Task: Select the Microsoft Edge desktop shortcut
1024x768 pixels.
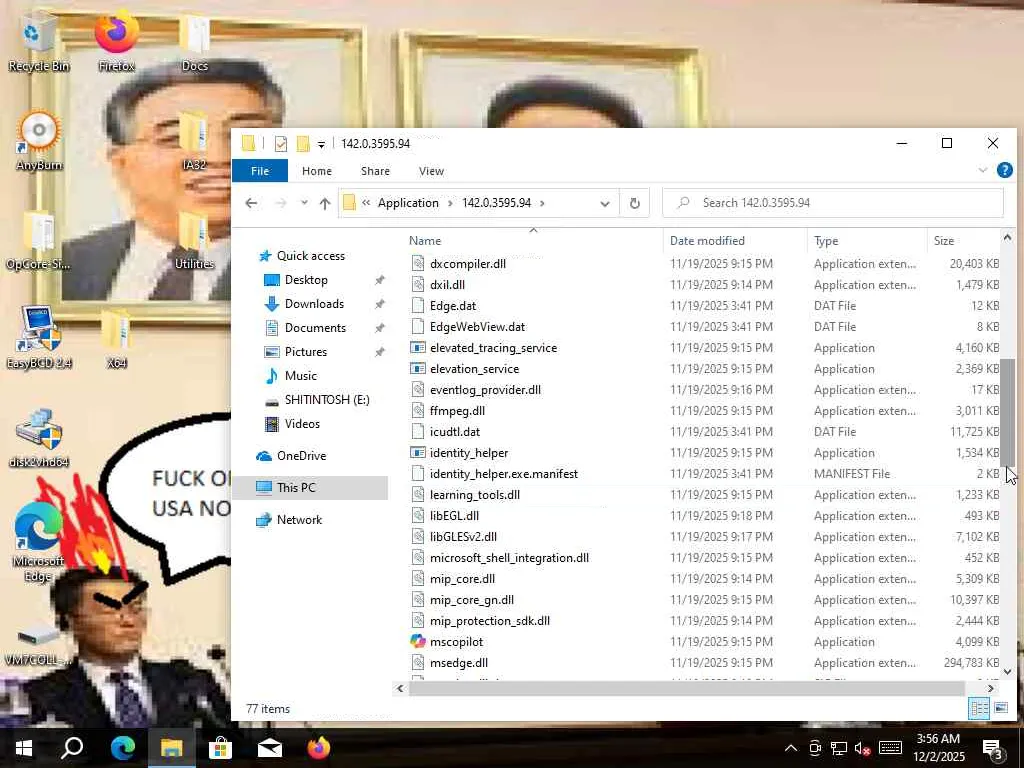Action: 39,543
